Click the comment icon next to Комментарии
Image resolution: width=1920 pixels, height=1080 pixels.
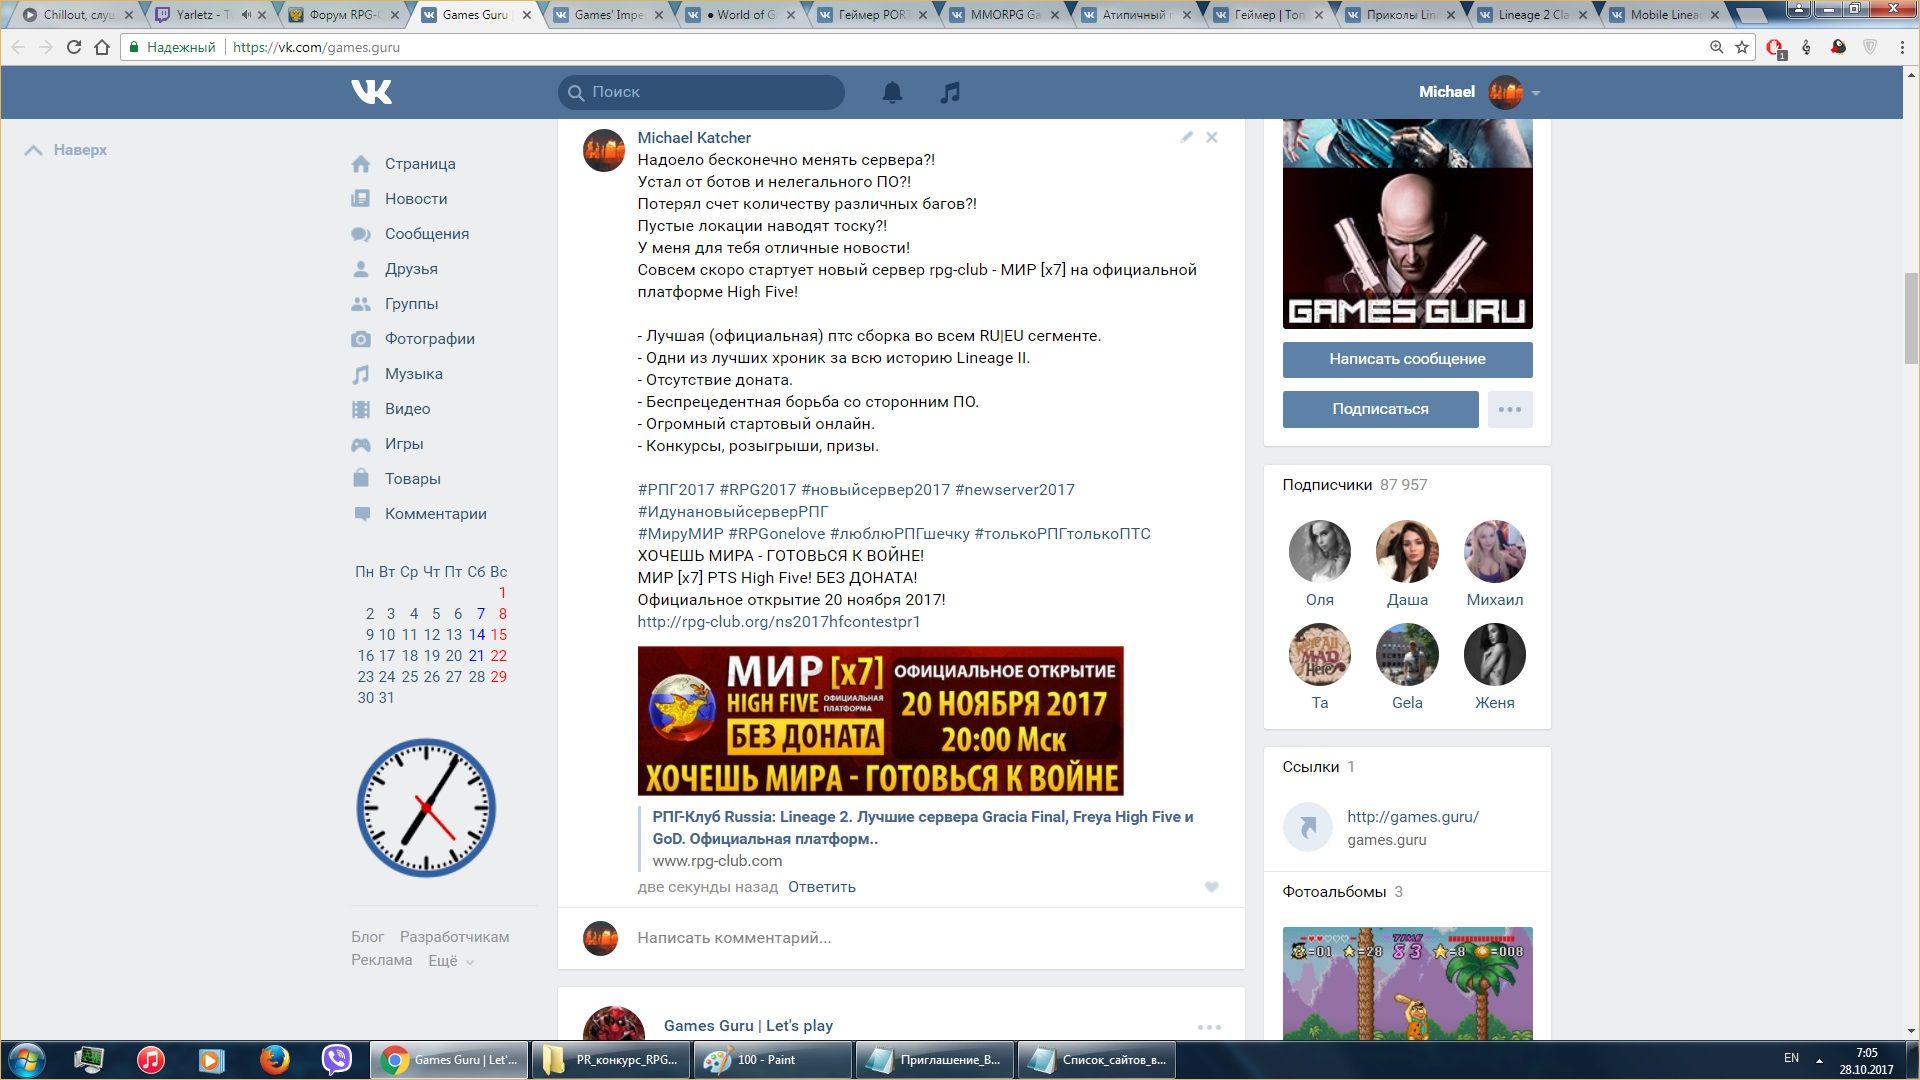pos(361,514)
